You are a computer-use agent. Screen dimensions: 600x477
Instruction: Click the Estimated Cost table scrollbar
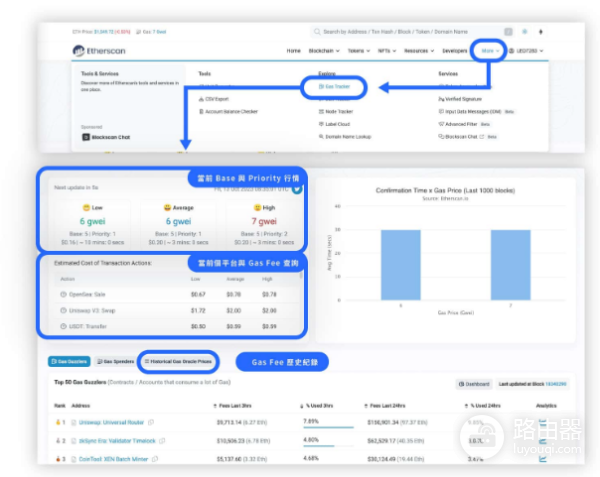[x=301, y=275]
